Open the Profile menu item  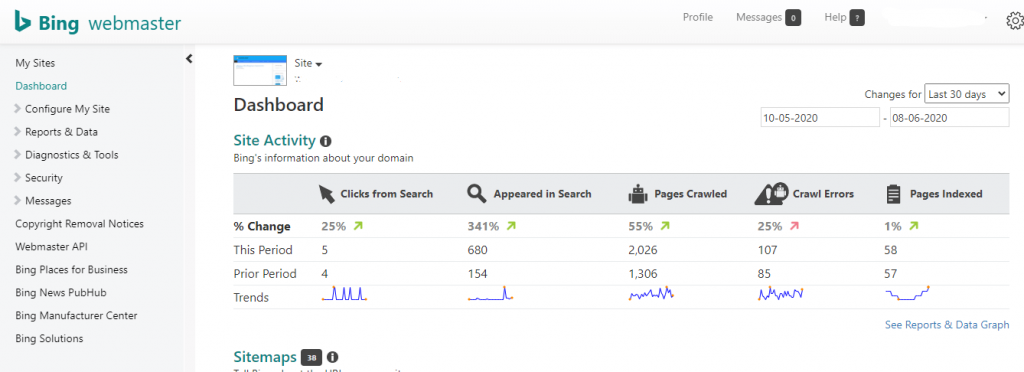(x=697, y=18)
